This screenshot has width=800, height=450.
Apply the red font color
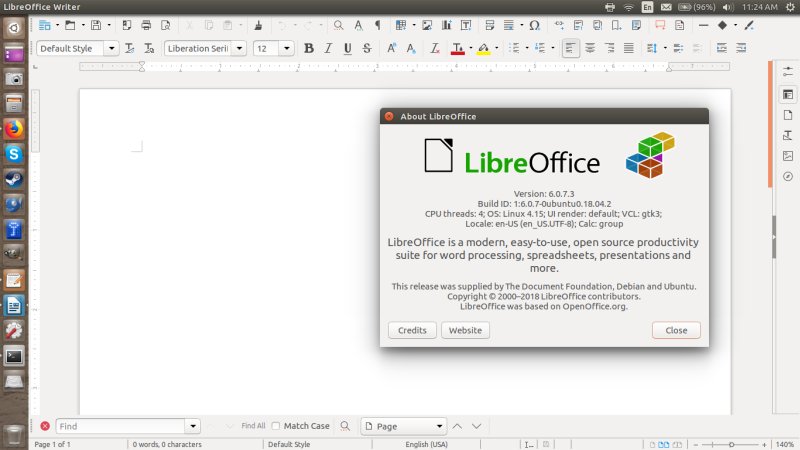[458, 48]
